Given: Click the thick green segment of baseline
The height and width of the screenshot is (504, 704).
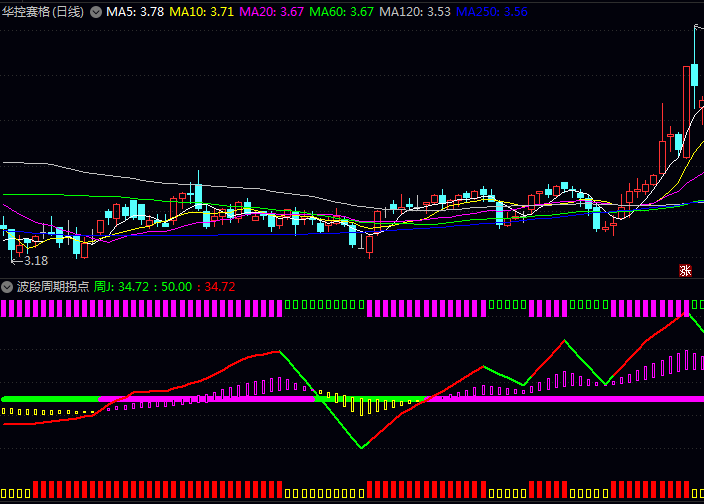Looking at the screenshot, I should pyautogui.click(x=50, y=398).
